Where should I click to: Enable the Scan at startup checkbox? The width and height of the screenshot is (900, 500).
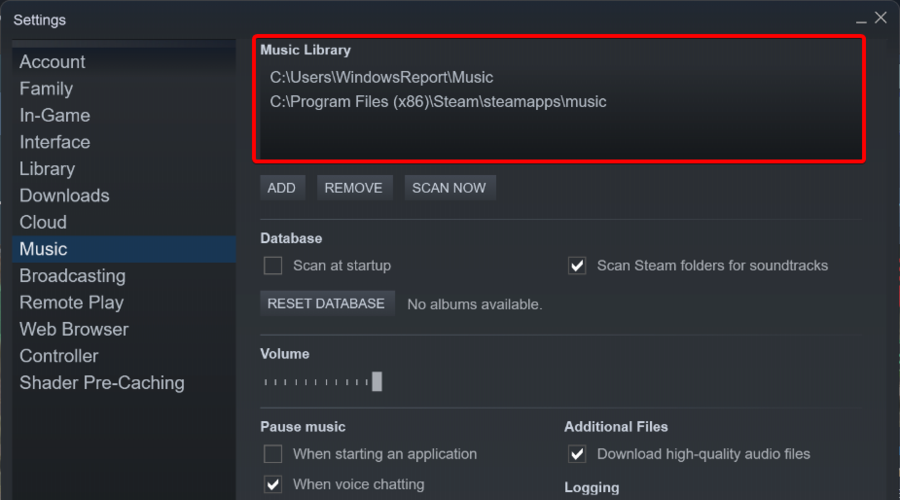point(273,266)
